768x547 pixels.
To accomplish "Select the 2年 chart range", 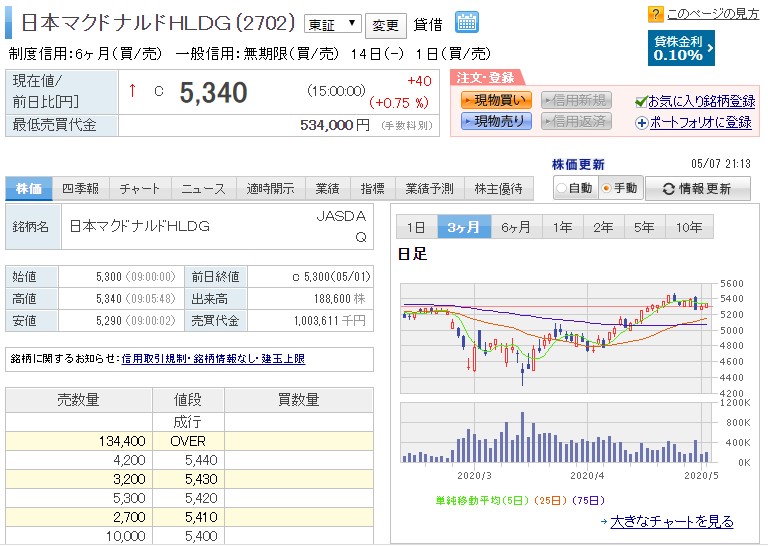I will 603,227.
